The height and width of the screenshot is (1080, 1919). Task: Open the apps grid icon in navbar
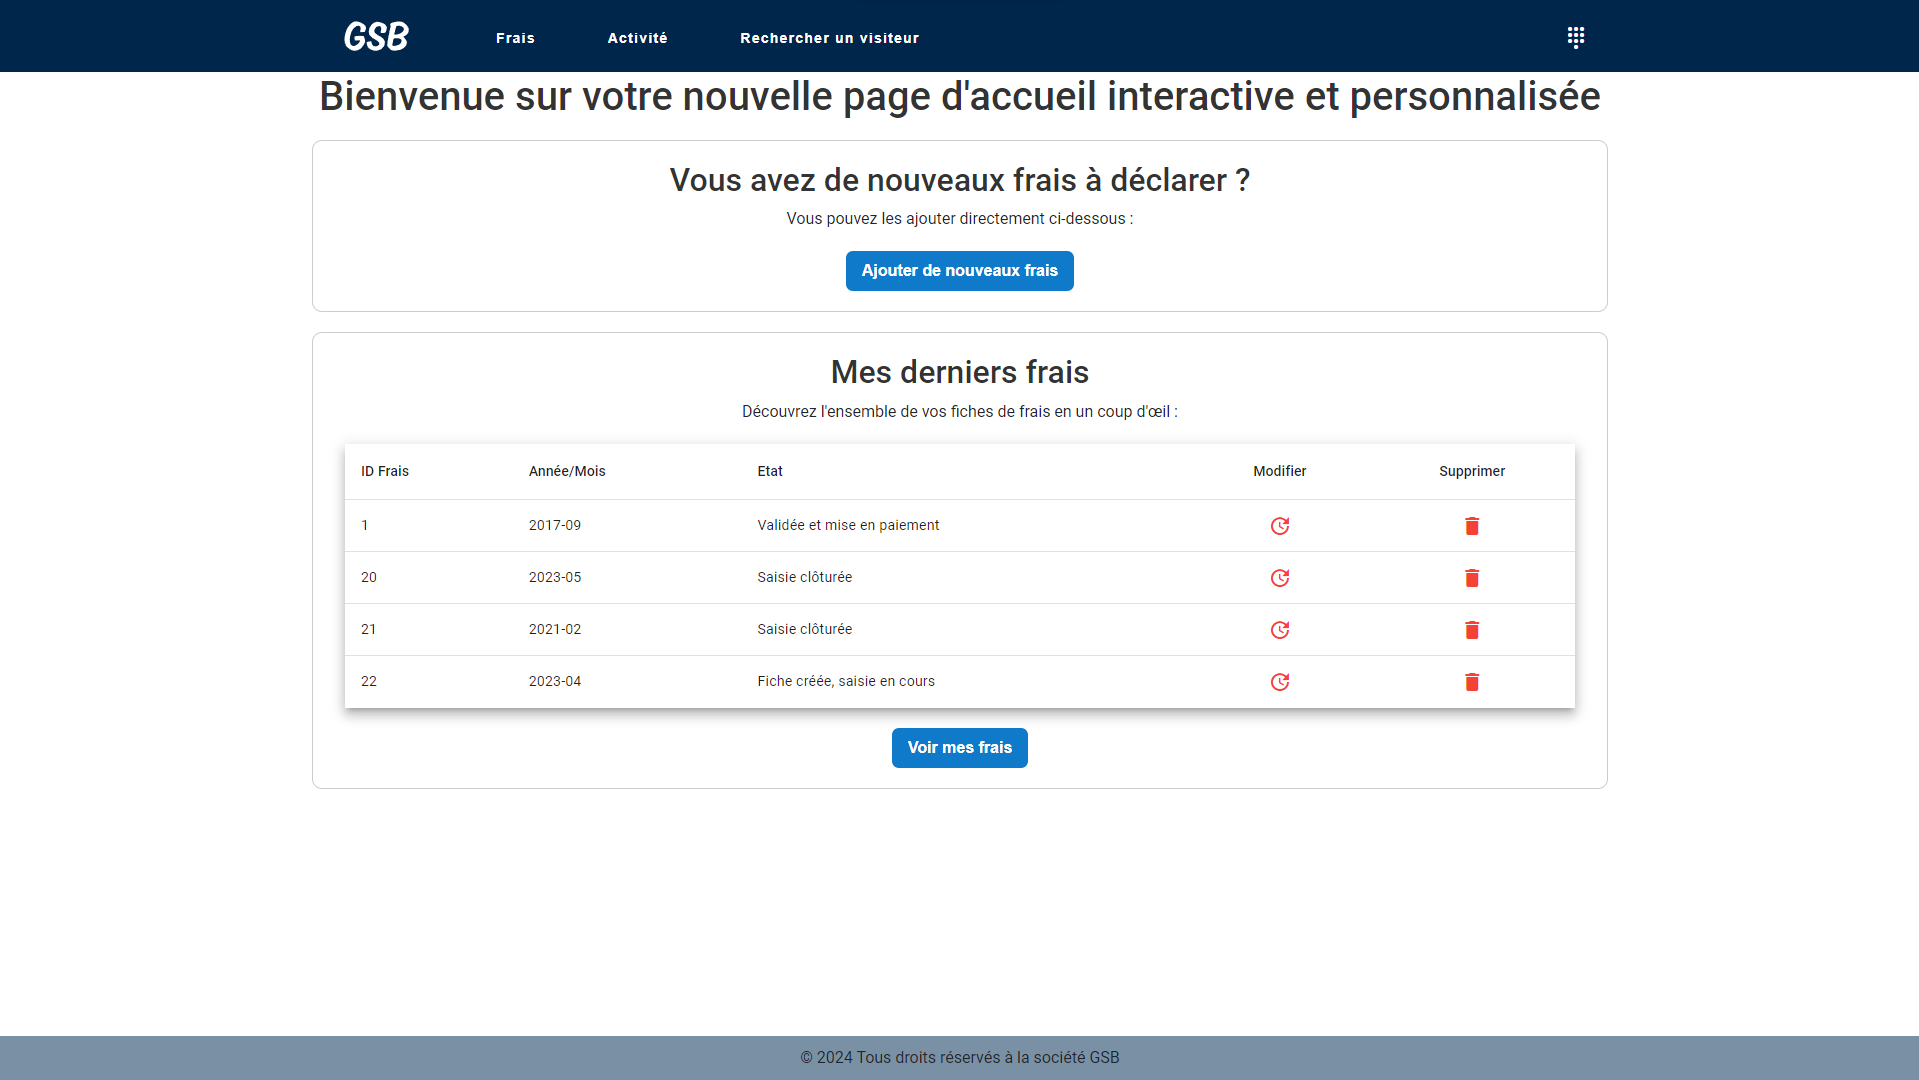[1575, 37]
